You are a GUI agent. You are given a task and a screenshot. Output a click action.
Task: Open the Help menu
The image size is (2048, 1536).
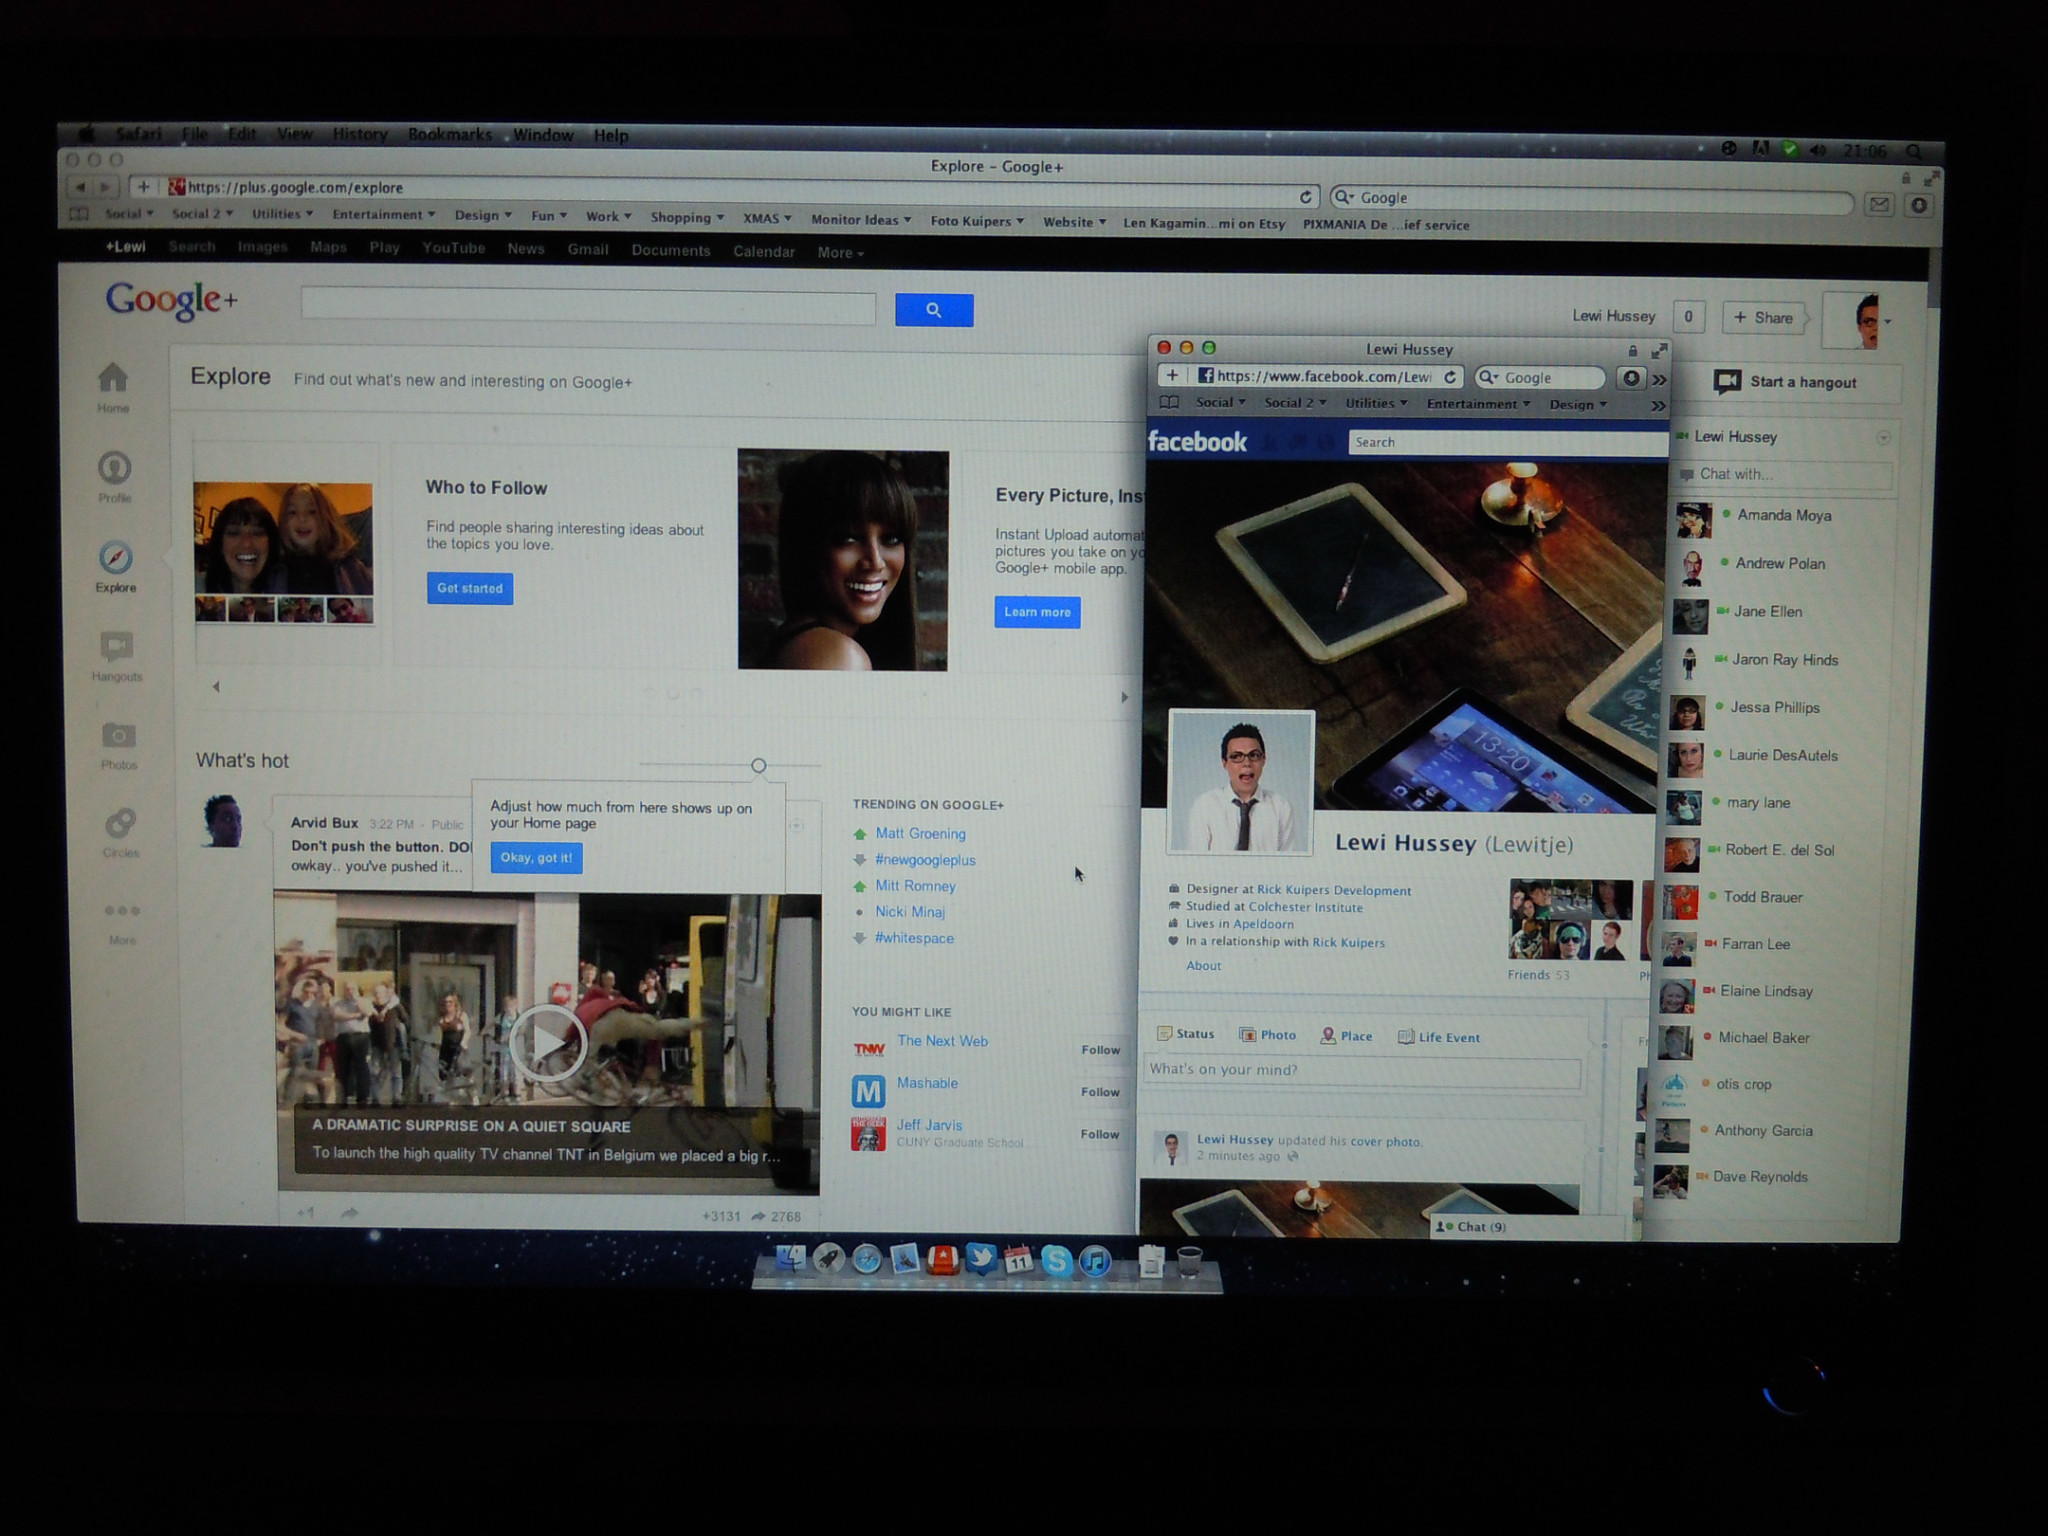tap(611, 136)
